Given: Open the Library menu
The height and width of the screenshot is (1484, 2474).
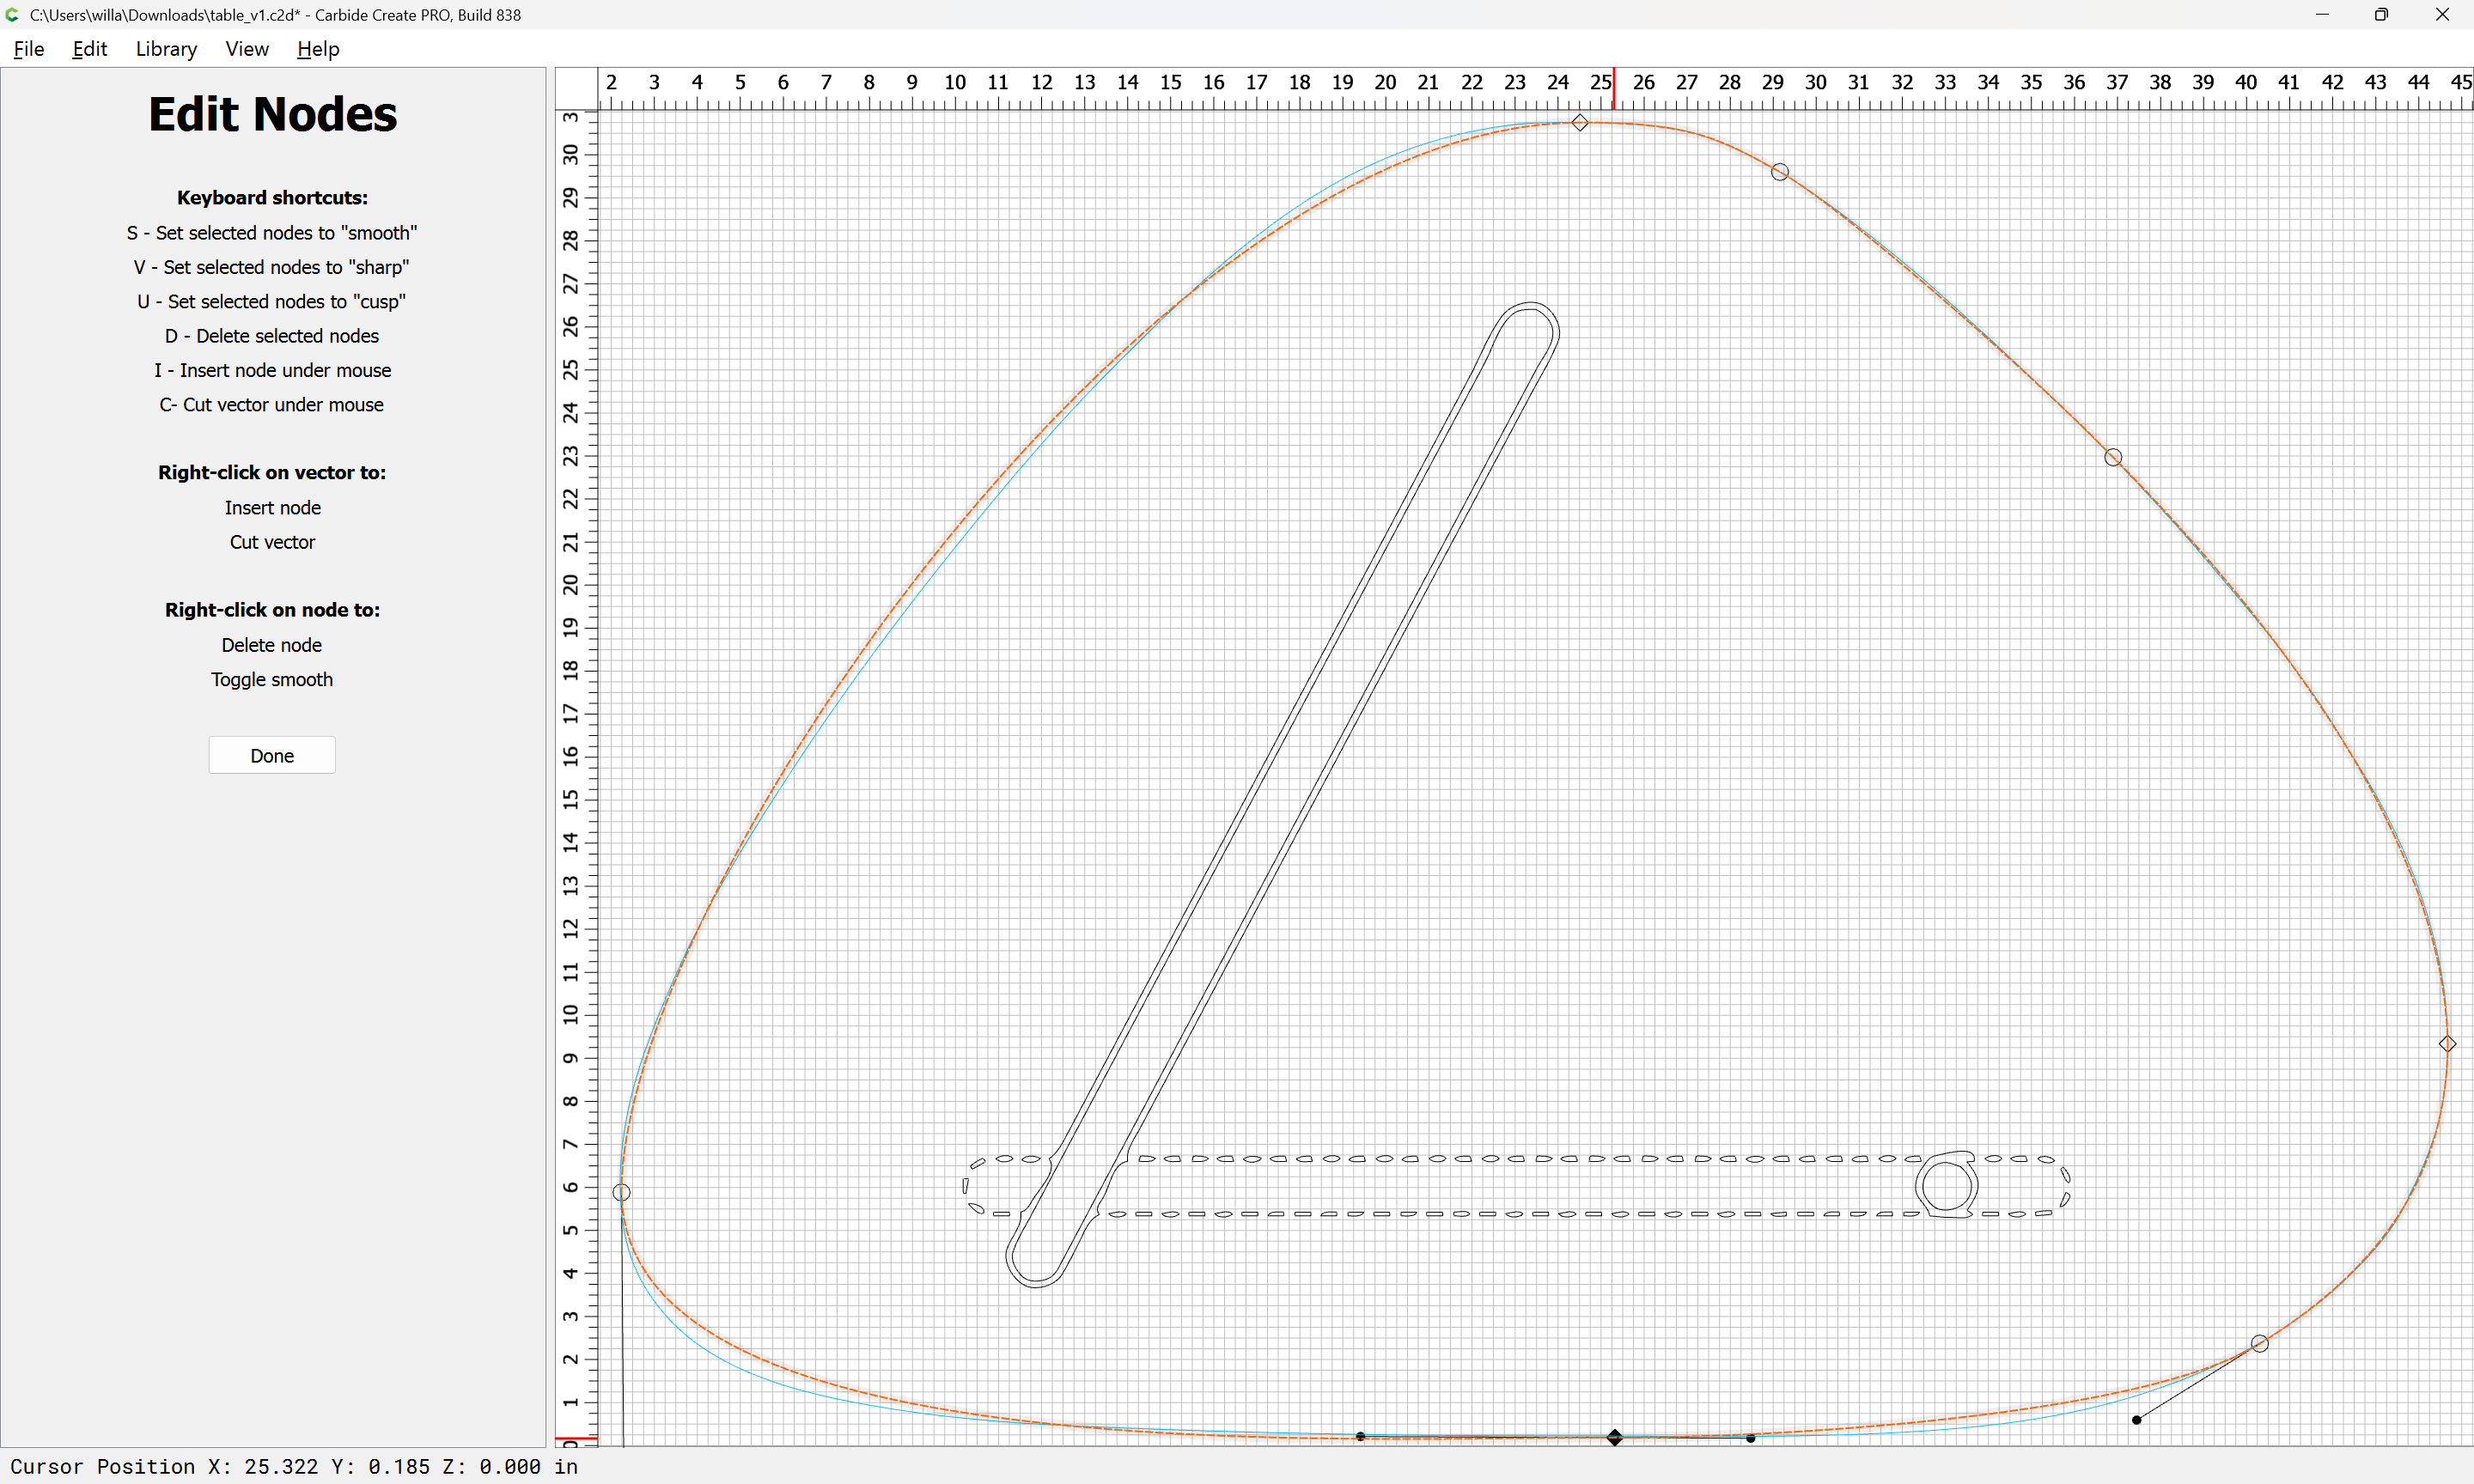Looking at the screenshot, I should (x=166, y=49).
